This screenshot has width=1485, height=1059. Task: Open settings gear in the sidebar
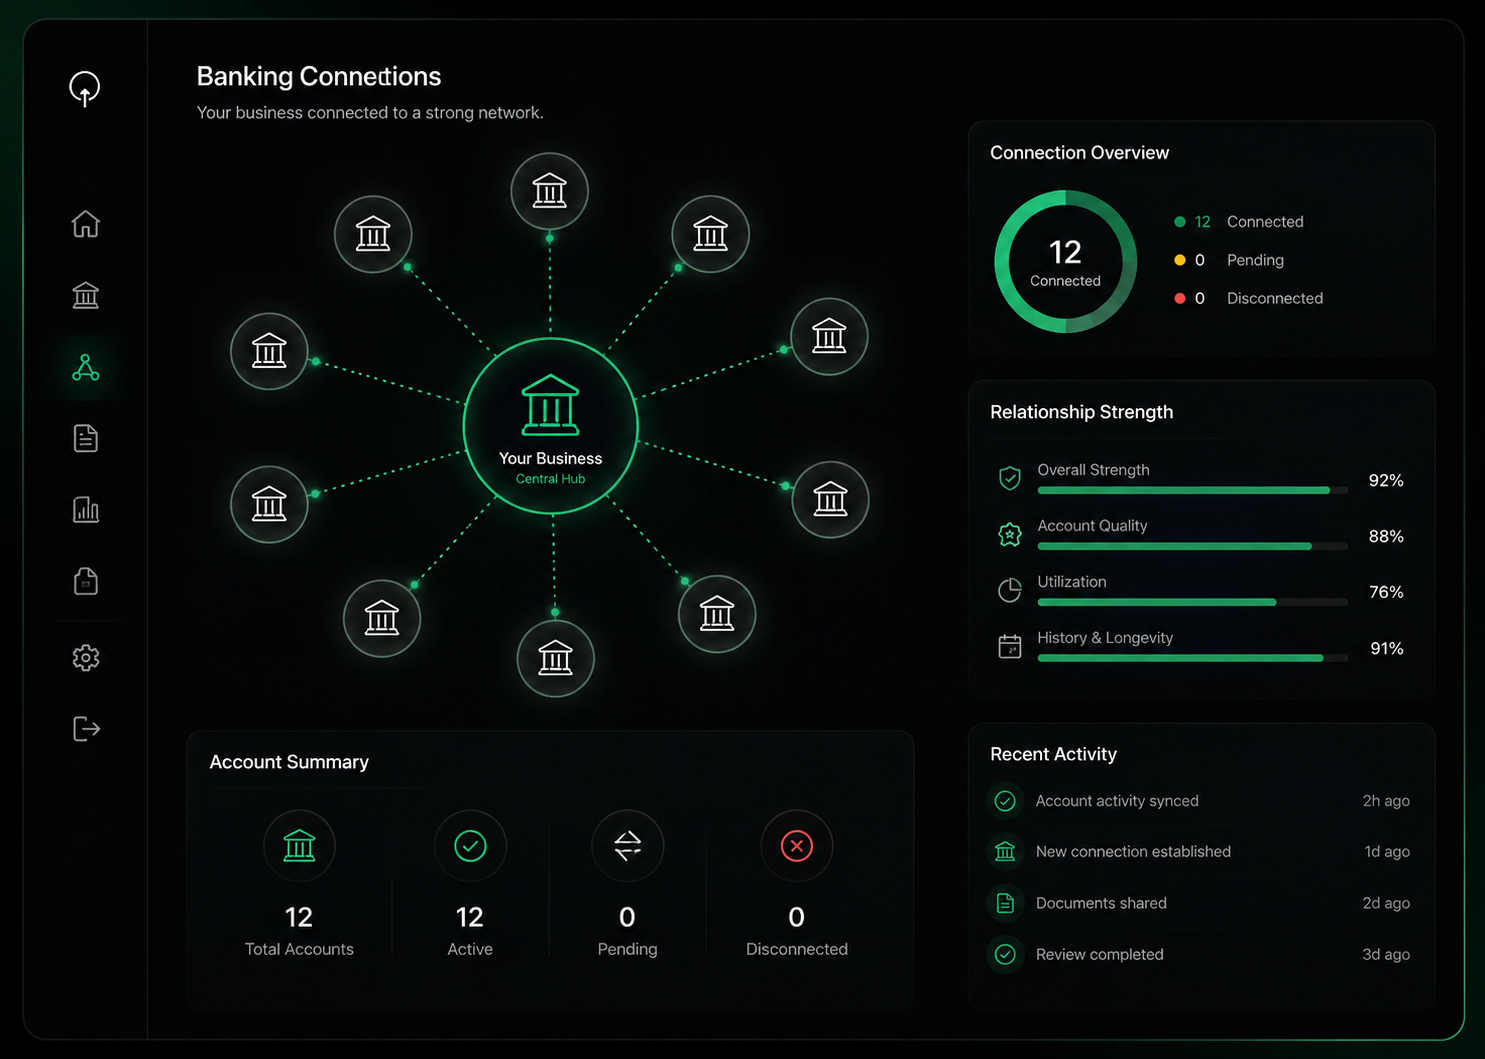[x=86, y=657]
